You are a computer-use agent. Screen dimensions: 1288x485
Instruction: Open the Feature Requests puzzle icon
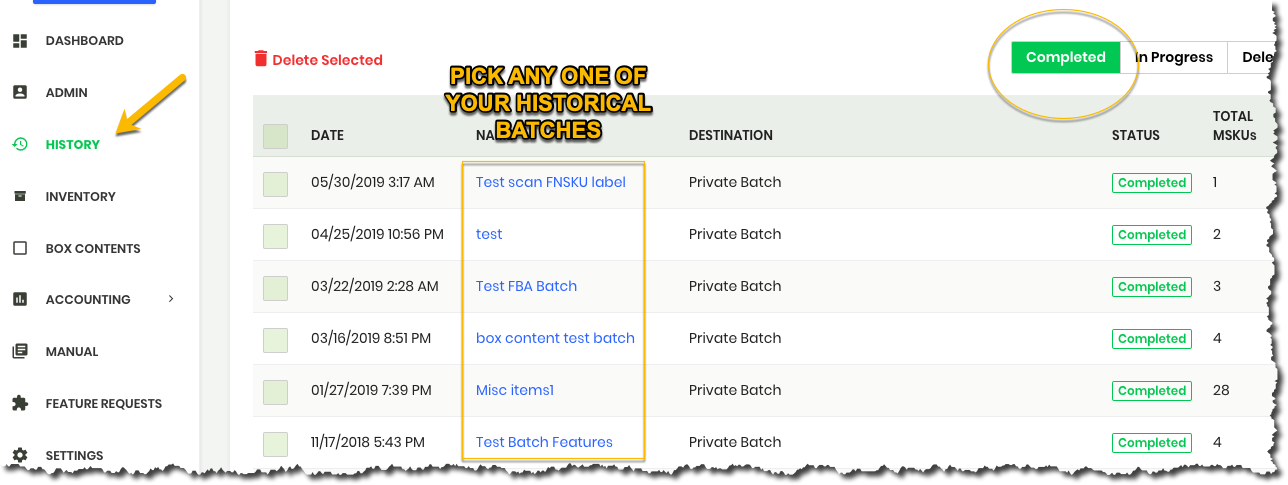coord(19,403)
